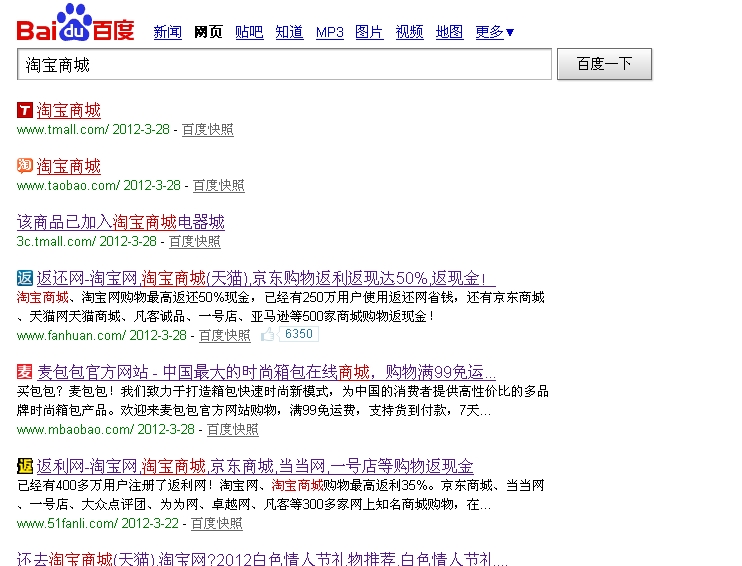The height and width of the screenshot is (566, 742).
Task: Expand the 更多 dropdown menu
Action: 495,32
